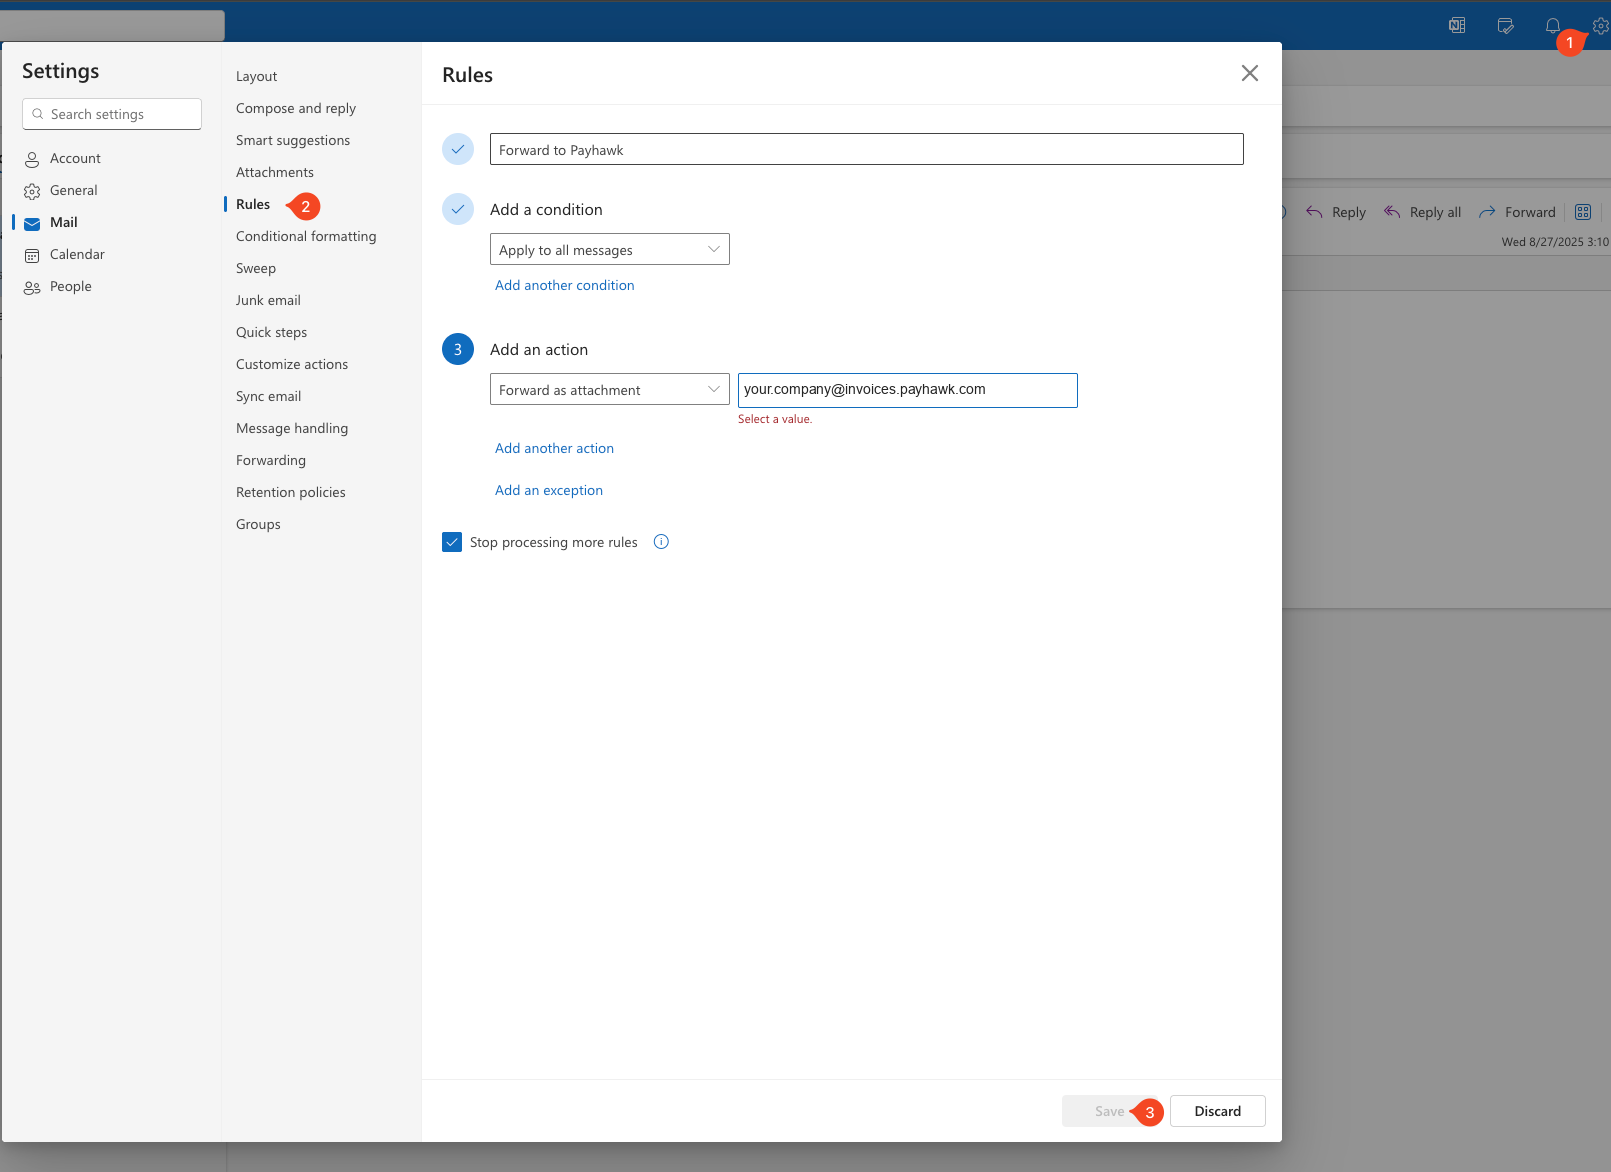Open Groups settings
The width and height of the screenshot is (1611, 1172).
258,524
